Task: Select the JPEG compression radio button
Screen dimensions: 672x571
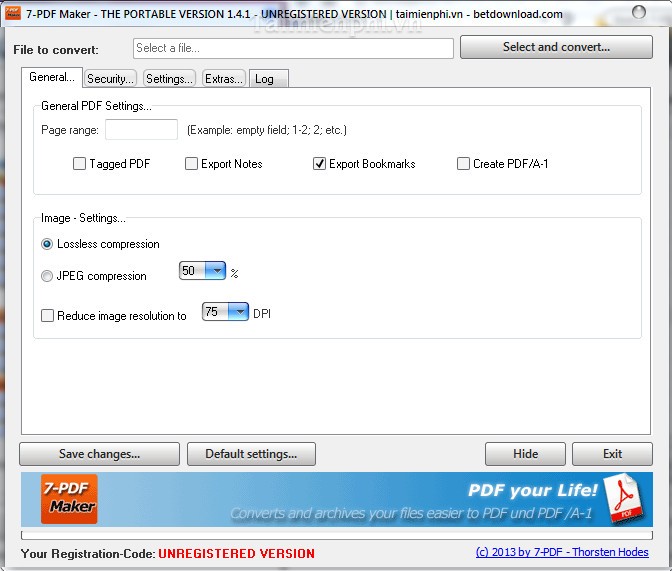Action: [x=47, y=276]
